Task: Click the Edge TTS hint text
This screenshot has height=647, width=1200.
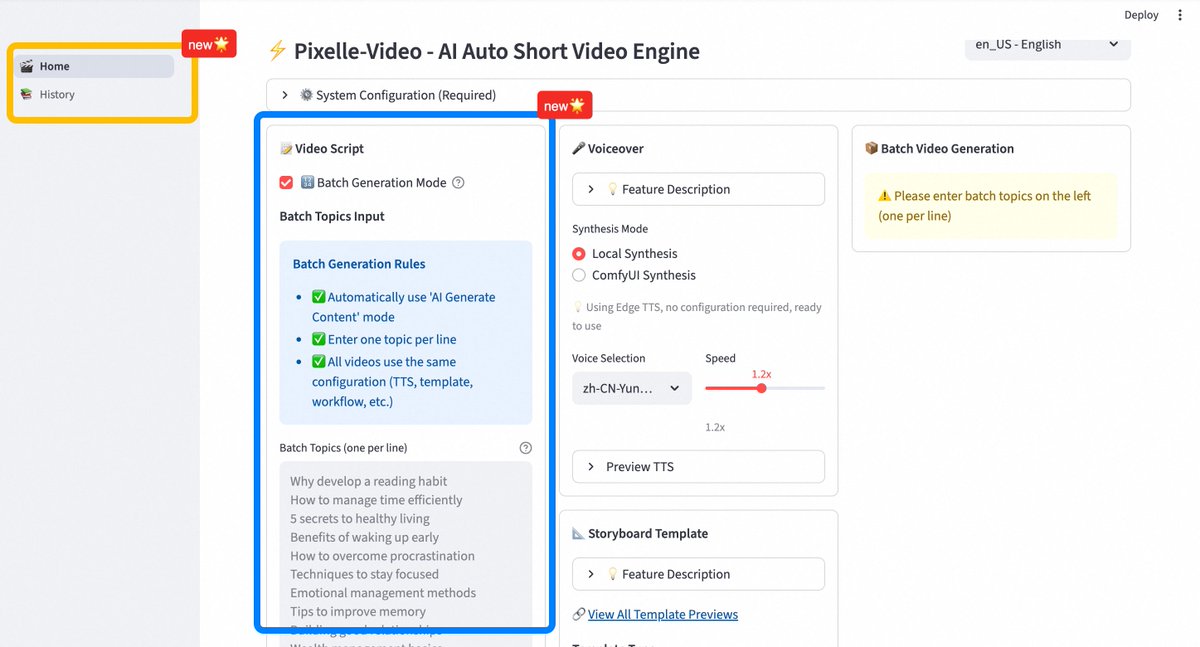Action: tap(697, 316)
